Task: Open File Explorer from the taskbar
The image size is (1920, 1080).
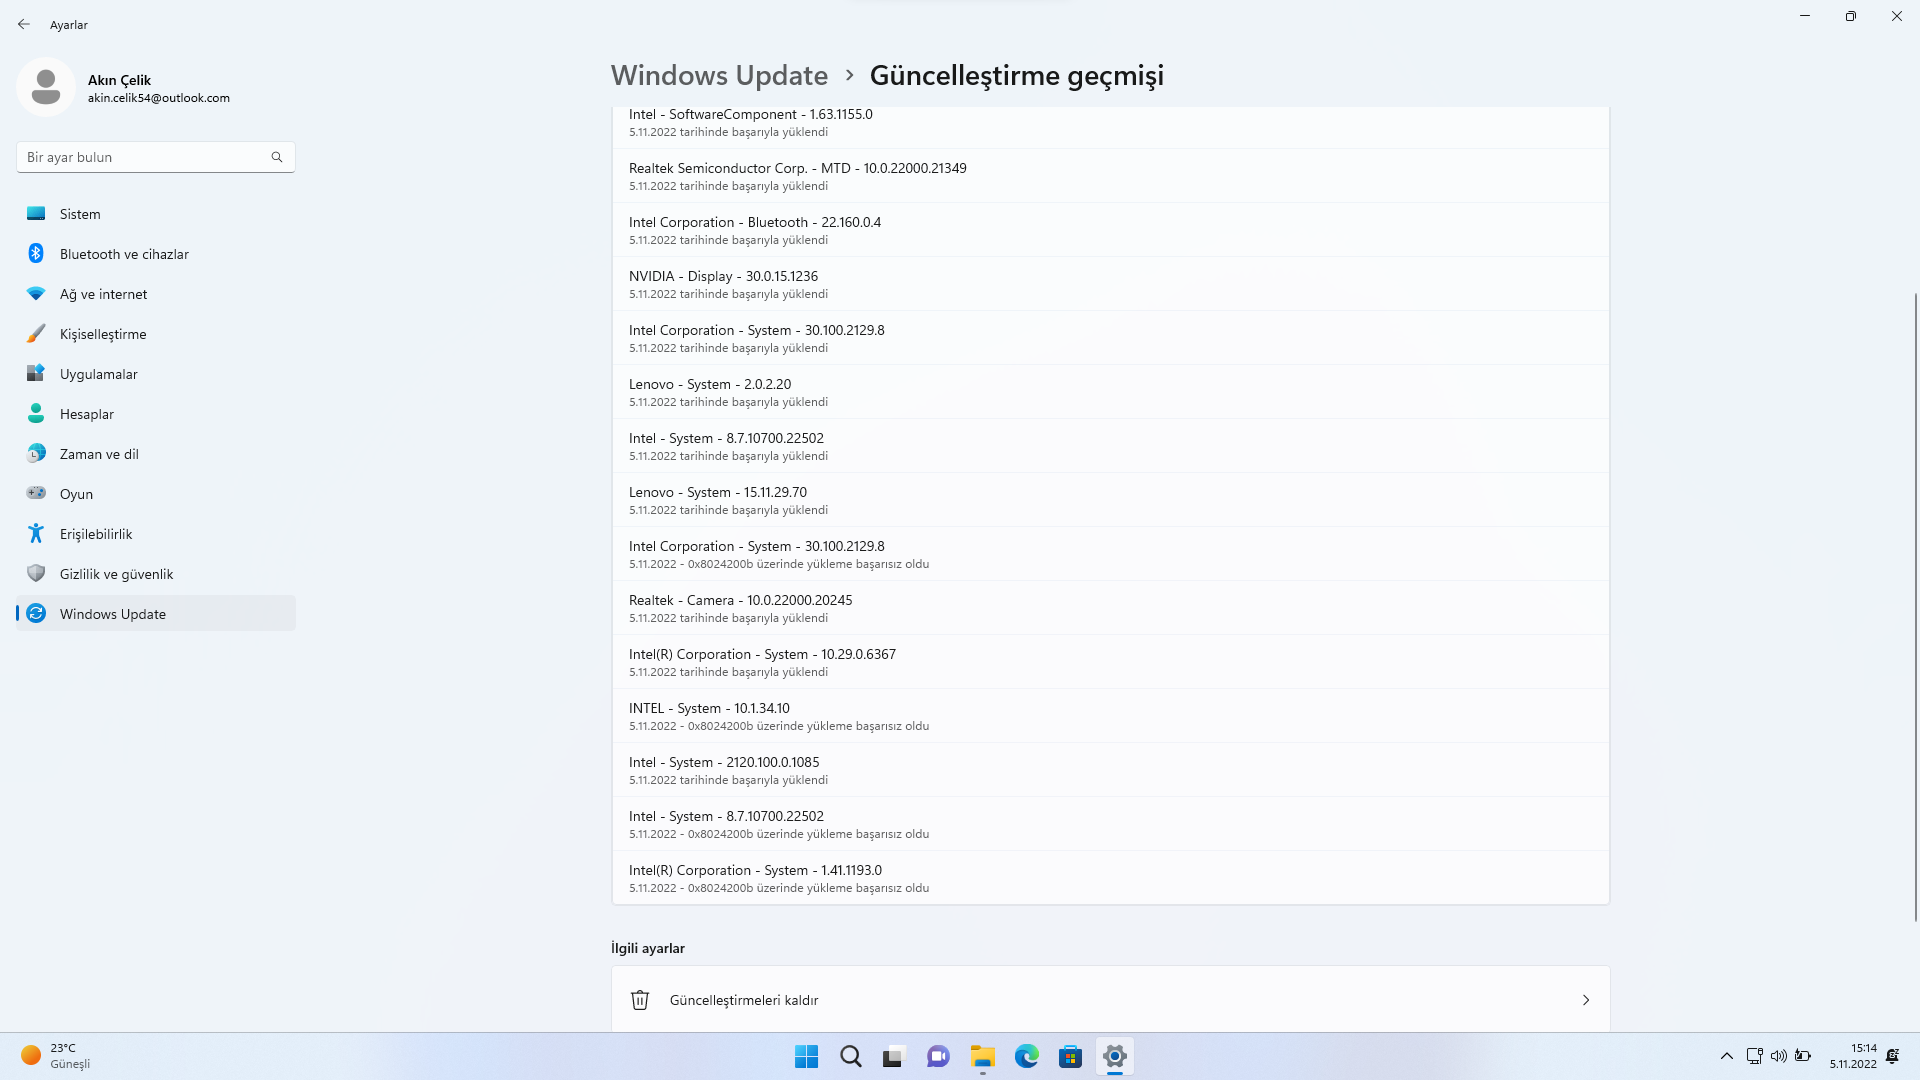Action: tap(982, 1056)
